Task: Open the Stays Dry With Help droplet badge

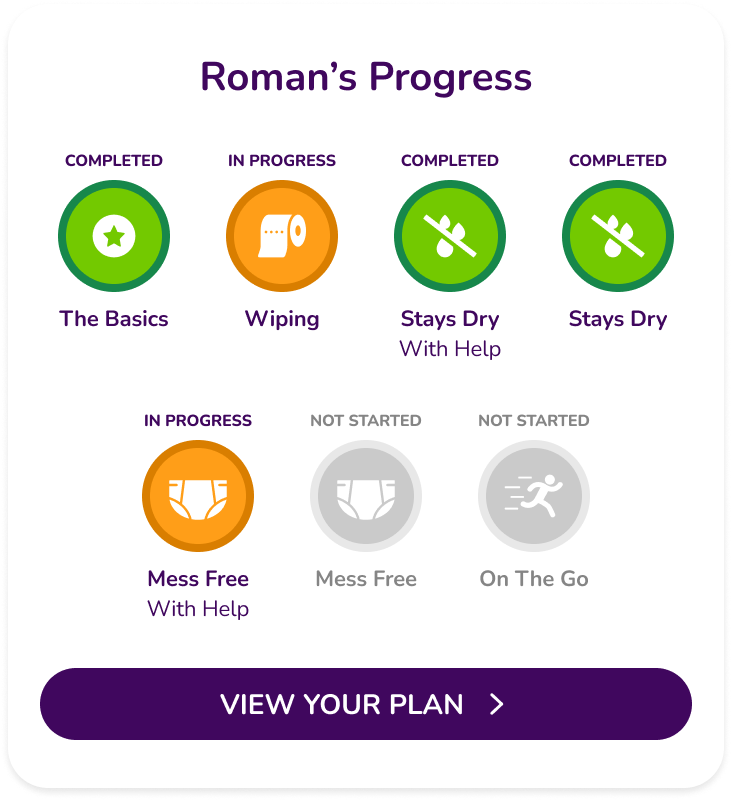Action: tap(450, 236)
